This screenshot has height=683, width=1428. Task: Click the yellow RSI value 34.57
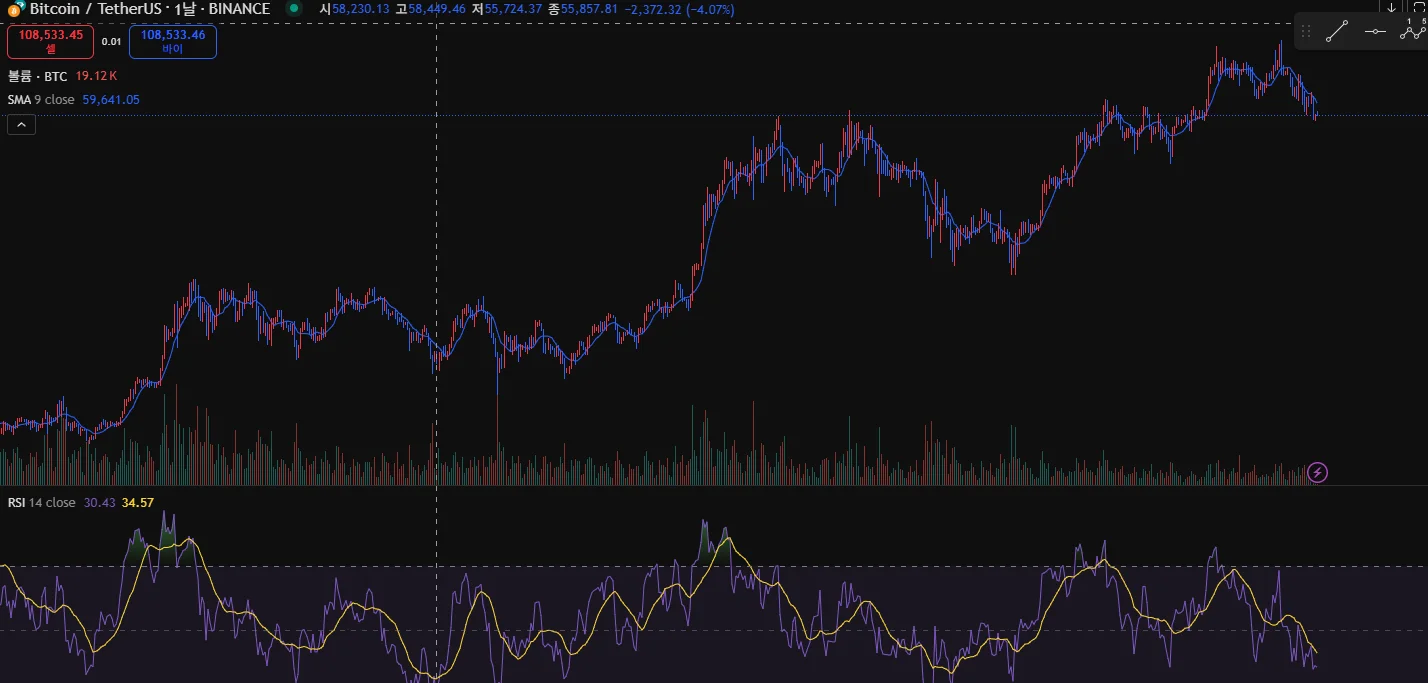pos(138,503)
